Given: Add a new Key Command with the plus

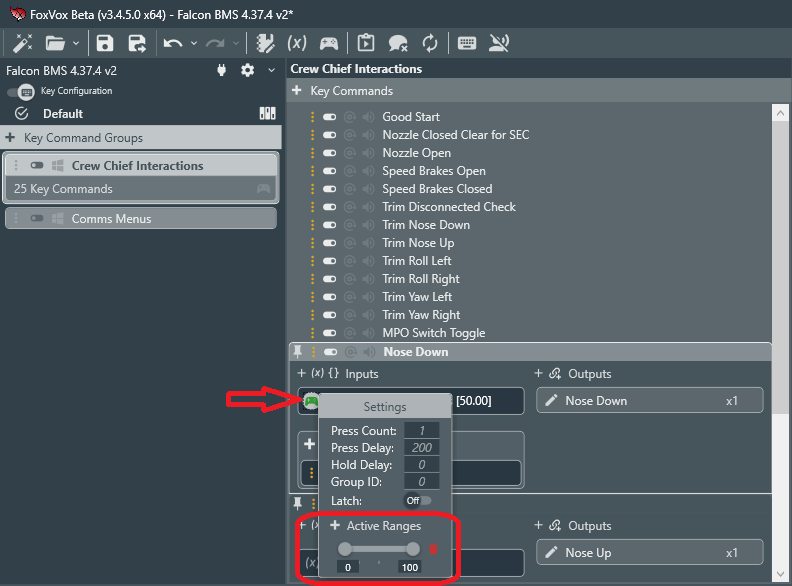Looking at the screenshot, I should pyautogui.click(x=297, y=90).
